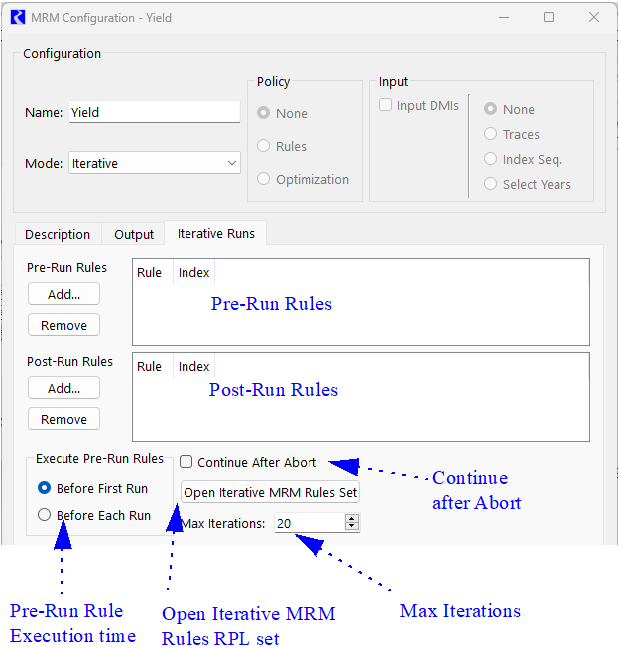Image resolution: width=619 pixels, height=648 pixels.
Task: Choose the Before First Run radio option
Action: pyautogui.click(x=44, y=488)
